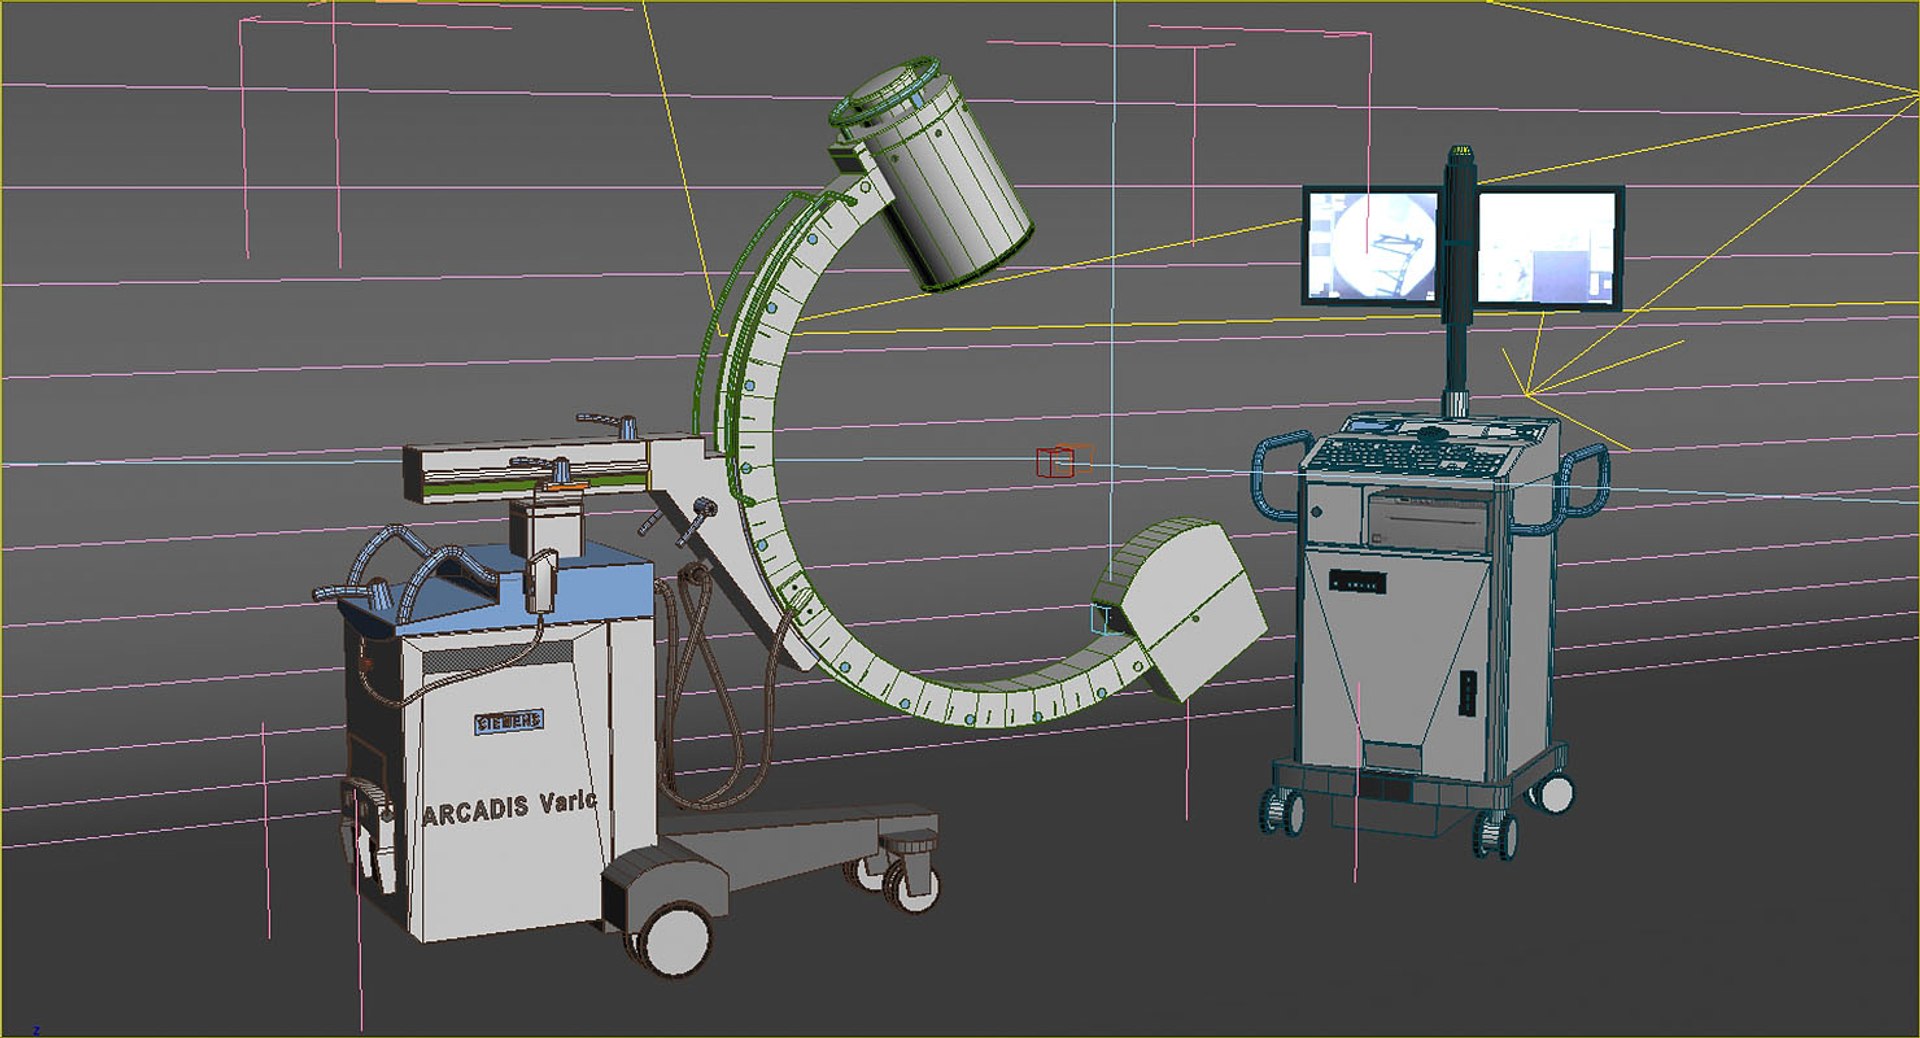Click the left monitor screen on the cart

coord(1373,246)
